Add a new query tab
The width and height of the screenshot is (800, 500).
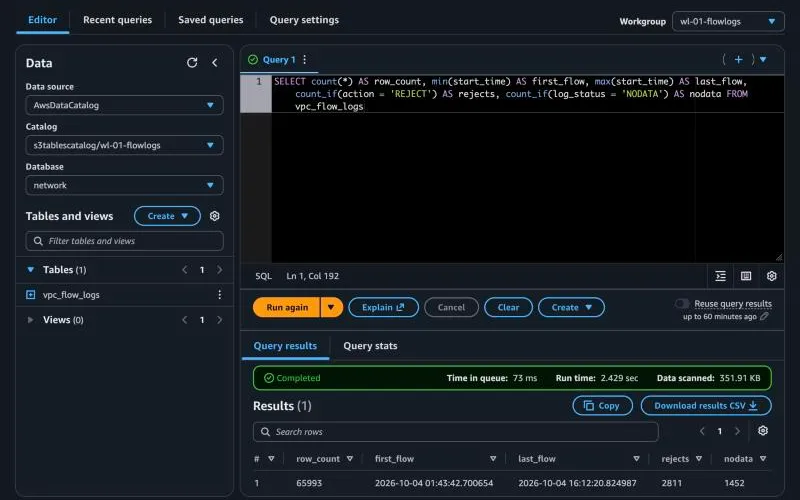[x=738, y=60]
